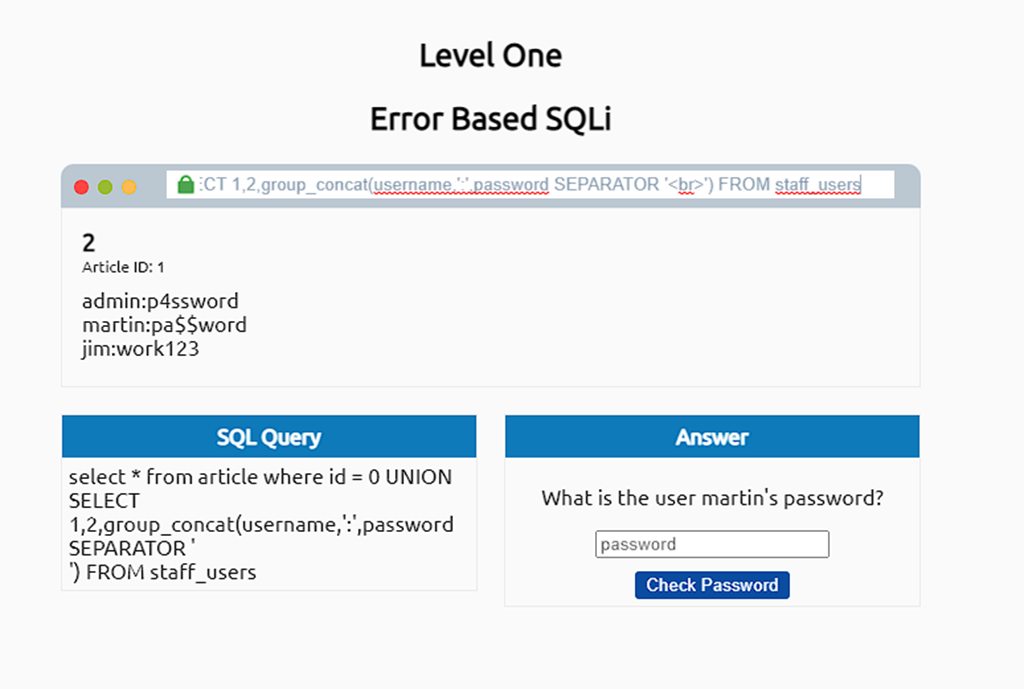1024x689 pixels.
Task: Click the SQL Query panel header
Action: point(269,436)
